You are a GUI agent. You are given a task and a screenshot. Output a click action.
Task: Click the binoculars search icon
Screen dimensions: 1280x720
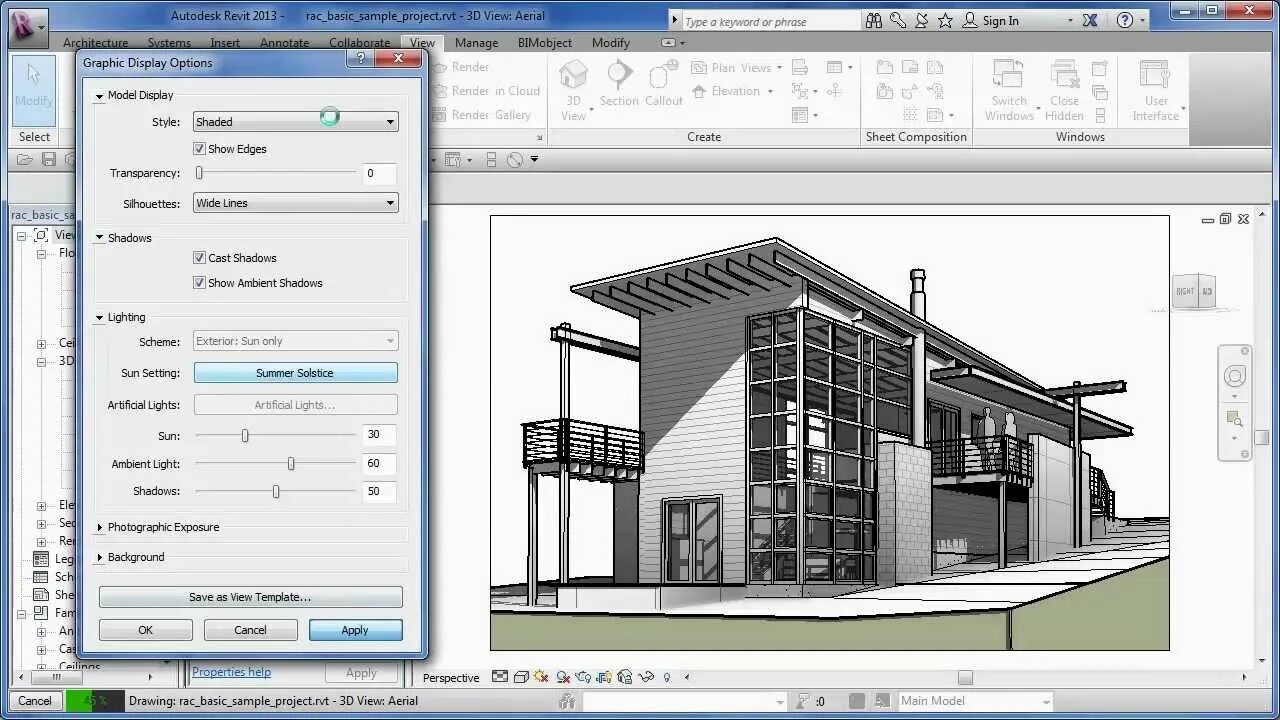874,20
